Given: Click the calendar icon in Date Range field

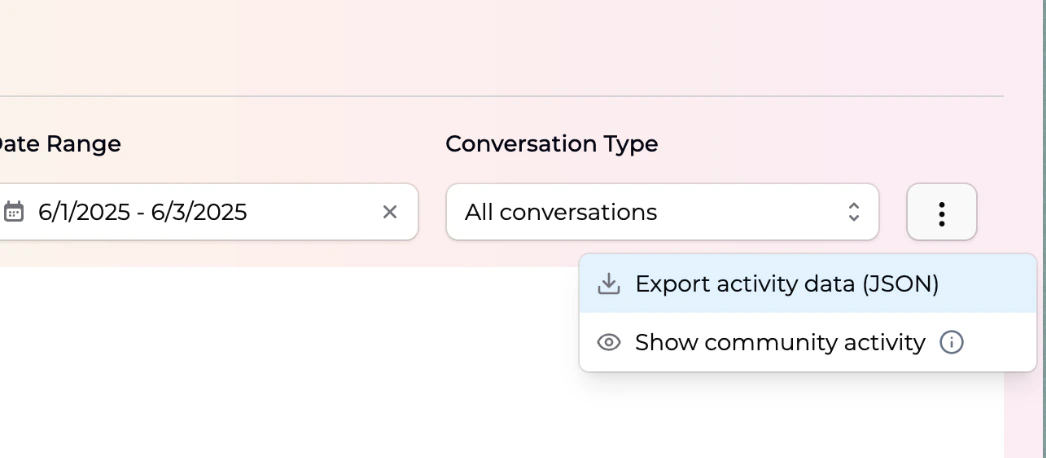Looking at the screenshot, I should click(x=14, y=212).
